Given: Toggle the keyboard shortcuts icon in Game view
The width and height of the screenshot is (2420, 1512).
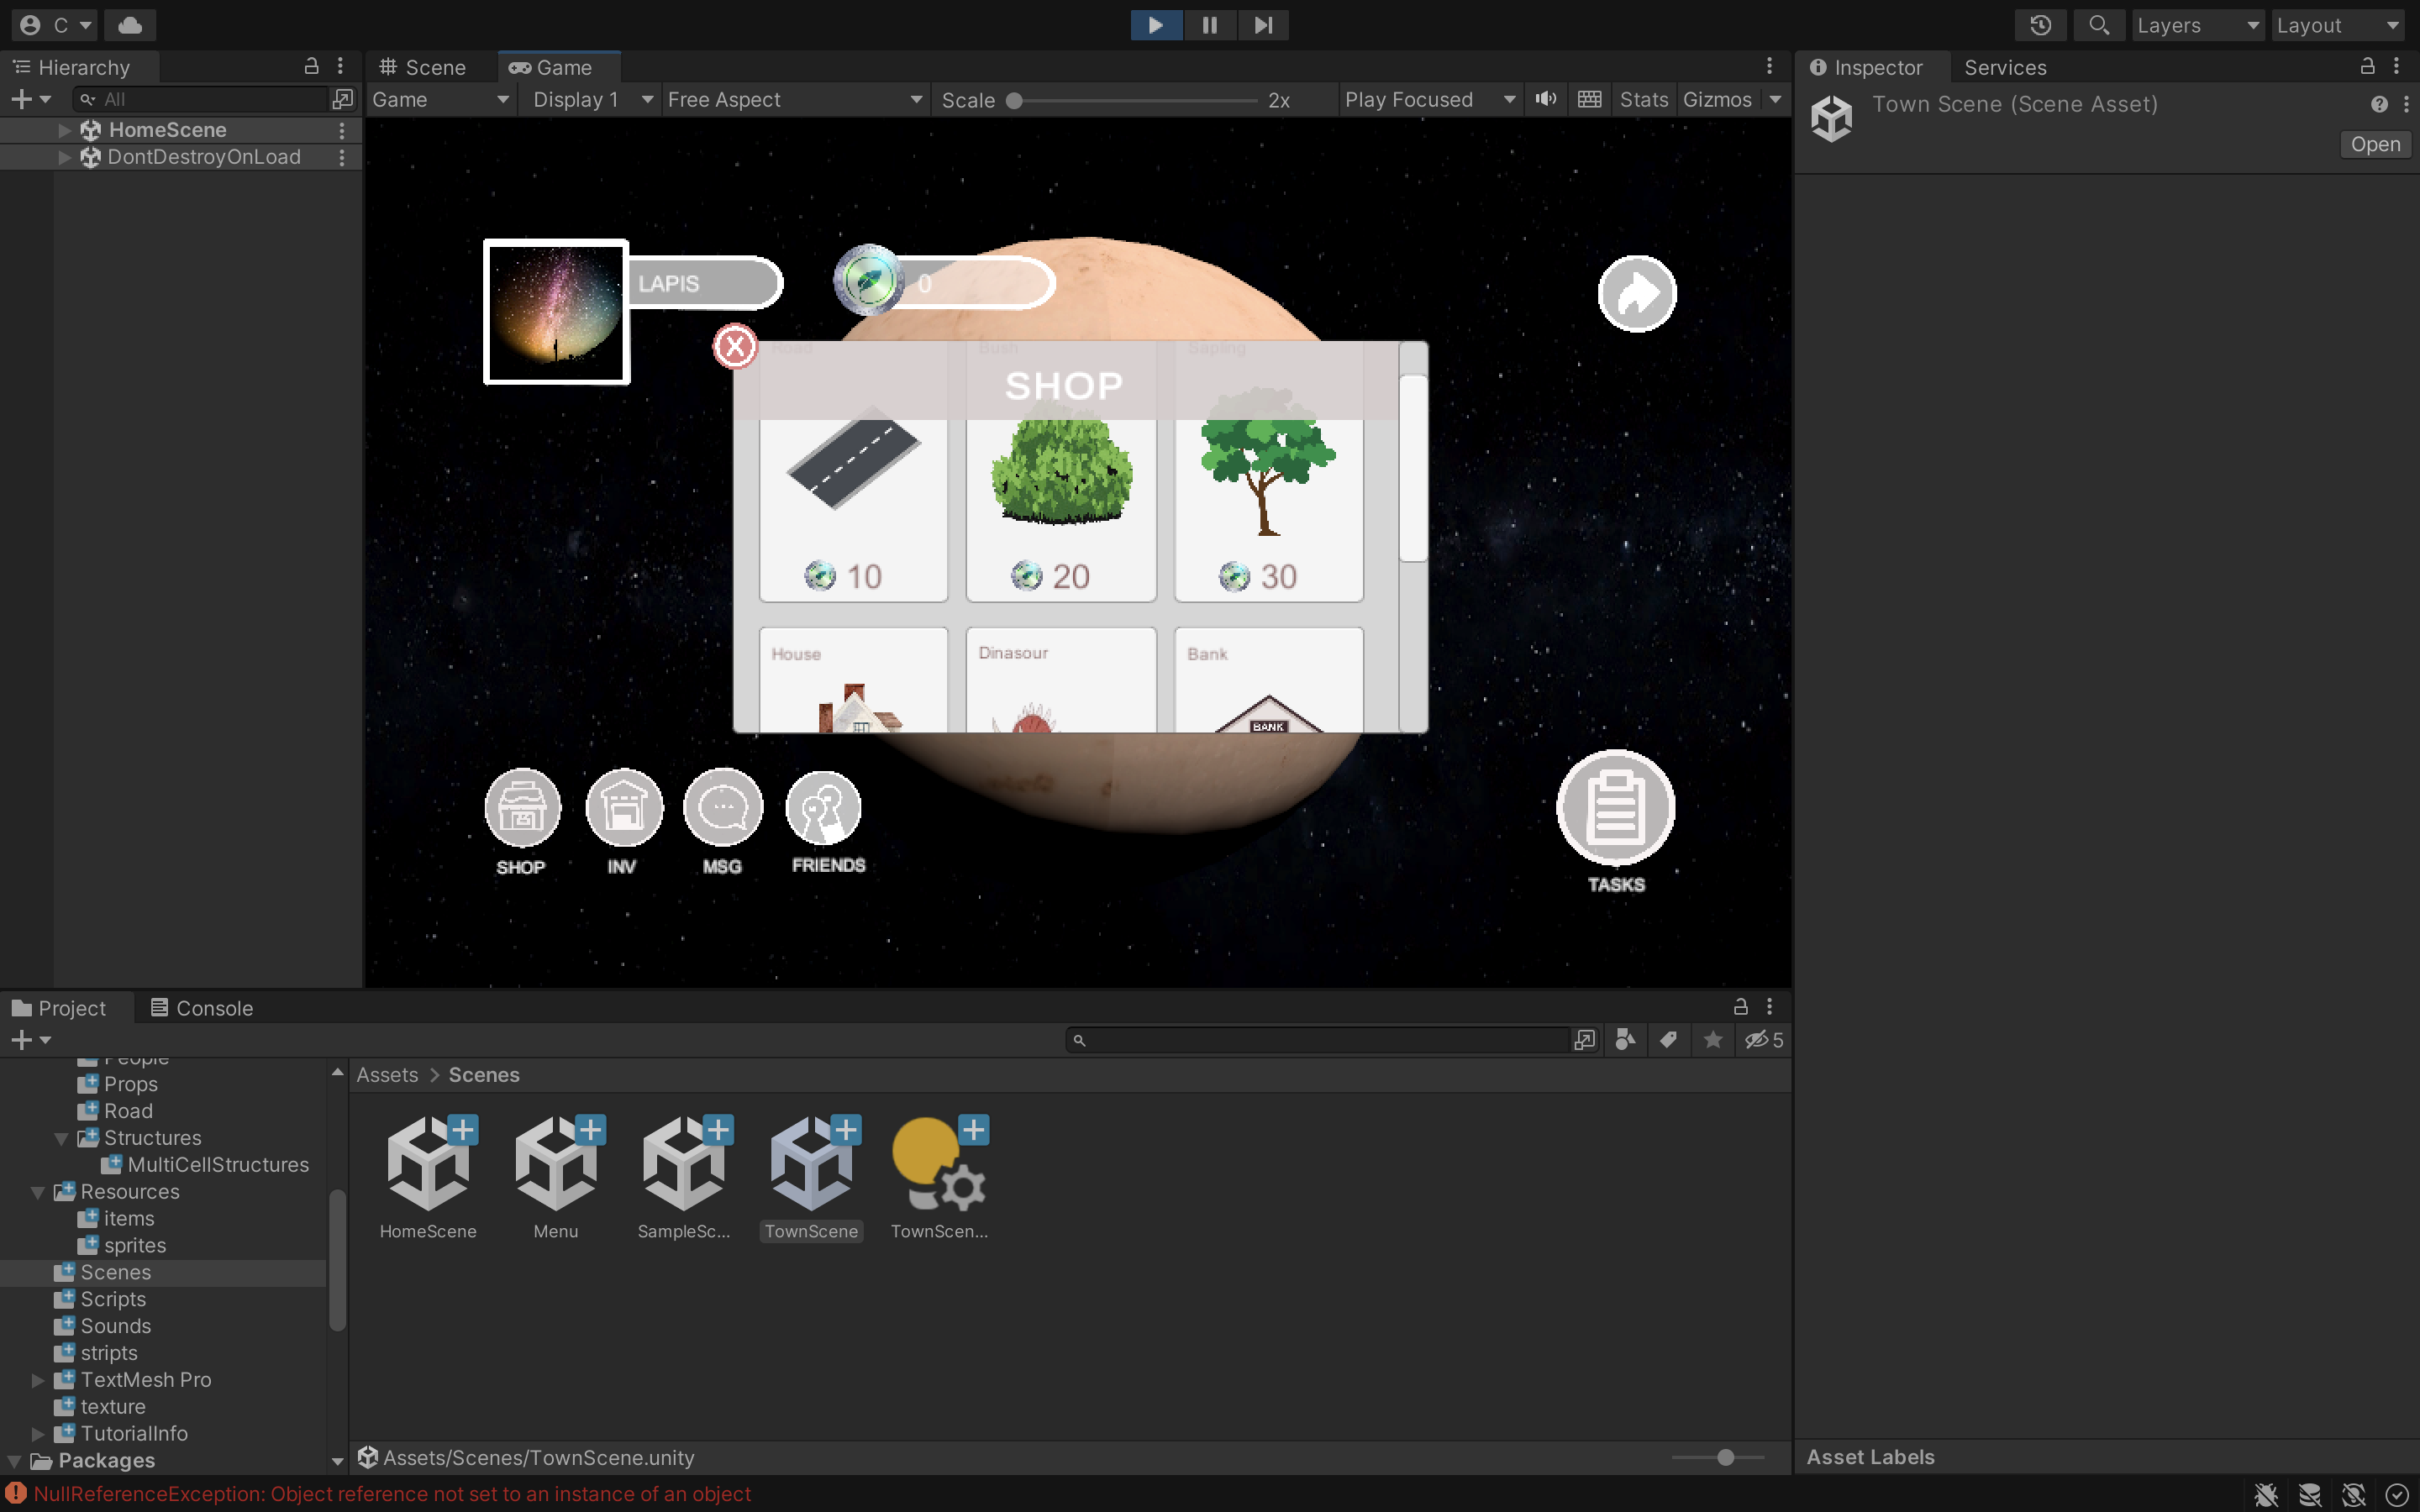Looking at the screenshot, I should click(x=1589, y=99).
